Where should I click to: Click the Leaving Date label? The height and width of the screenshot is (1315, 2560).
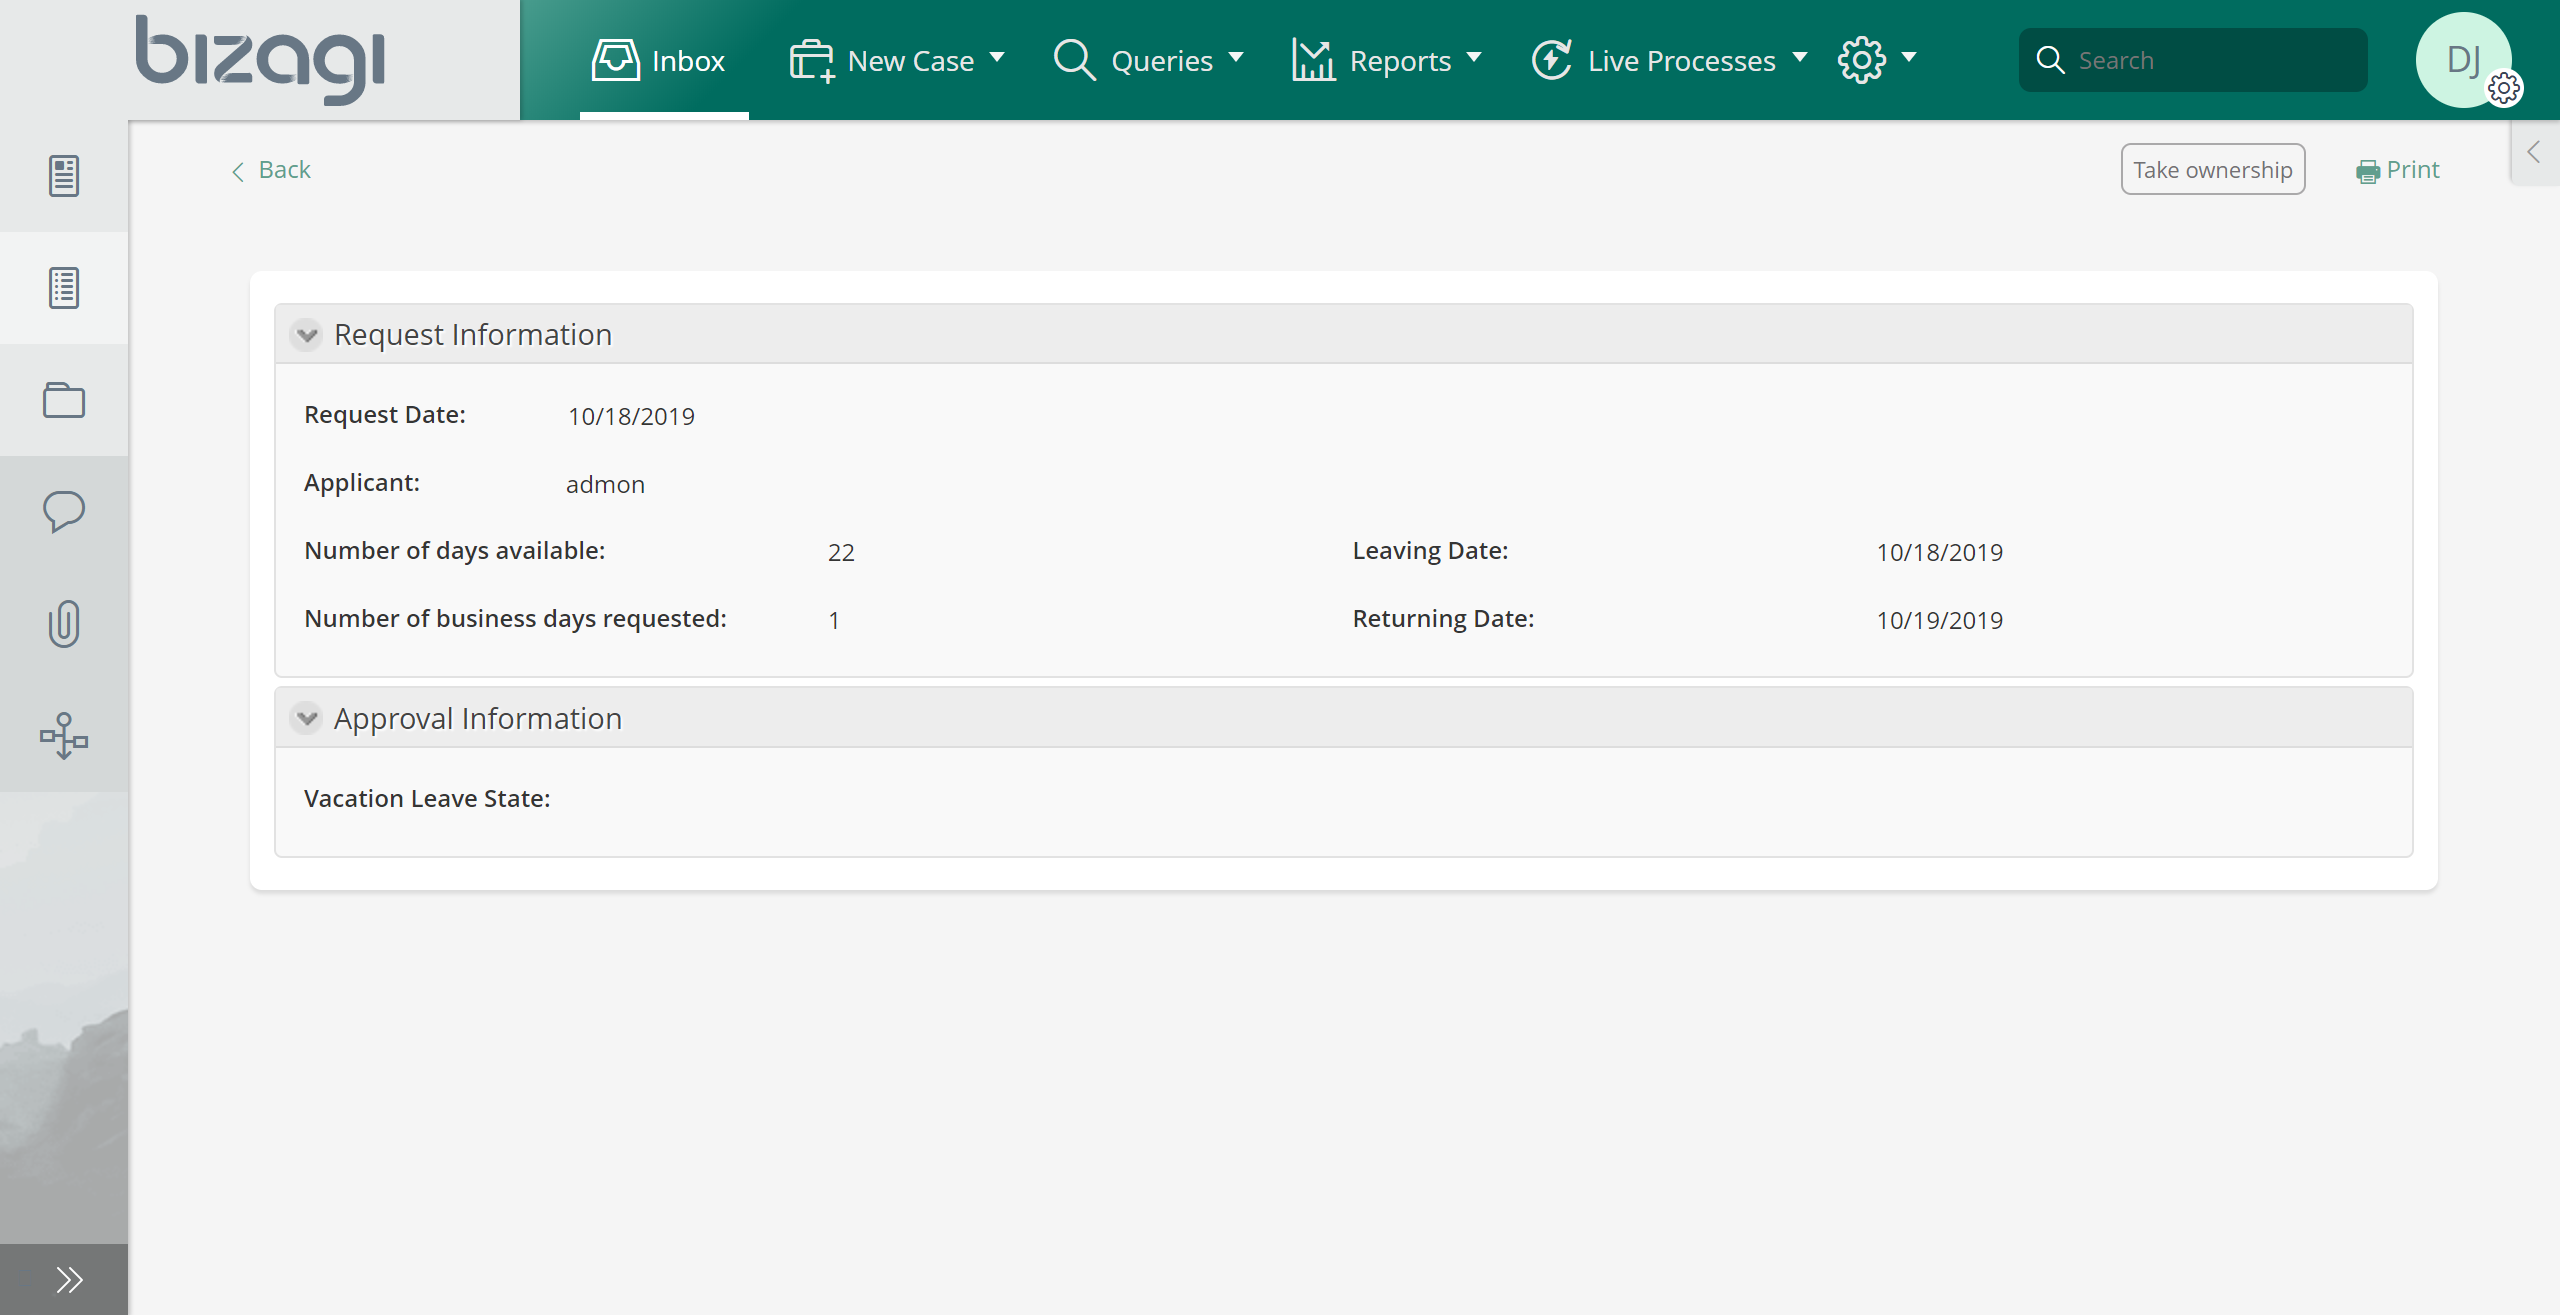pyautogui.click(x=1430, y=550)
